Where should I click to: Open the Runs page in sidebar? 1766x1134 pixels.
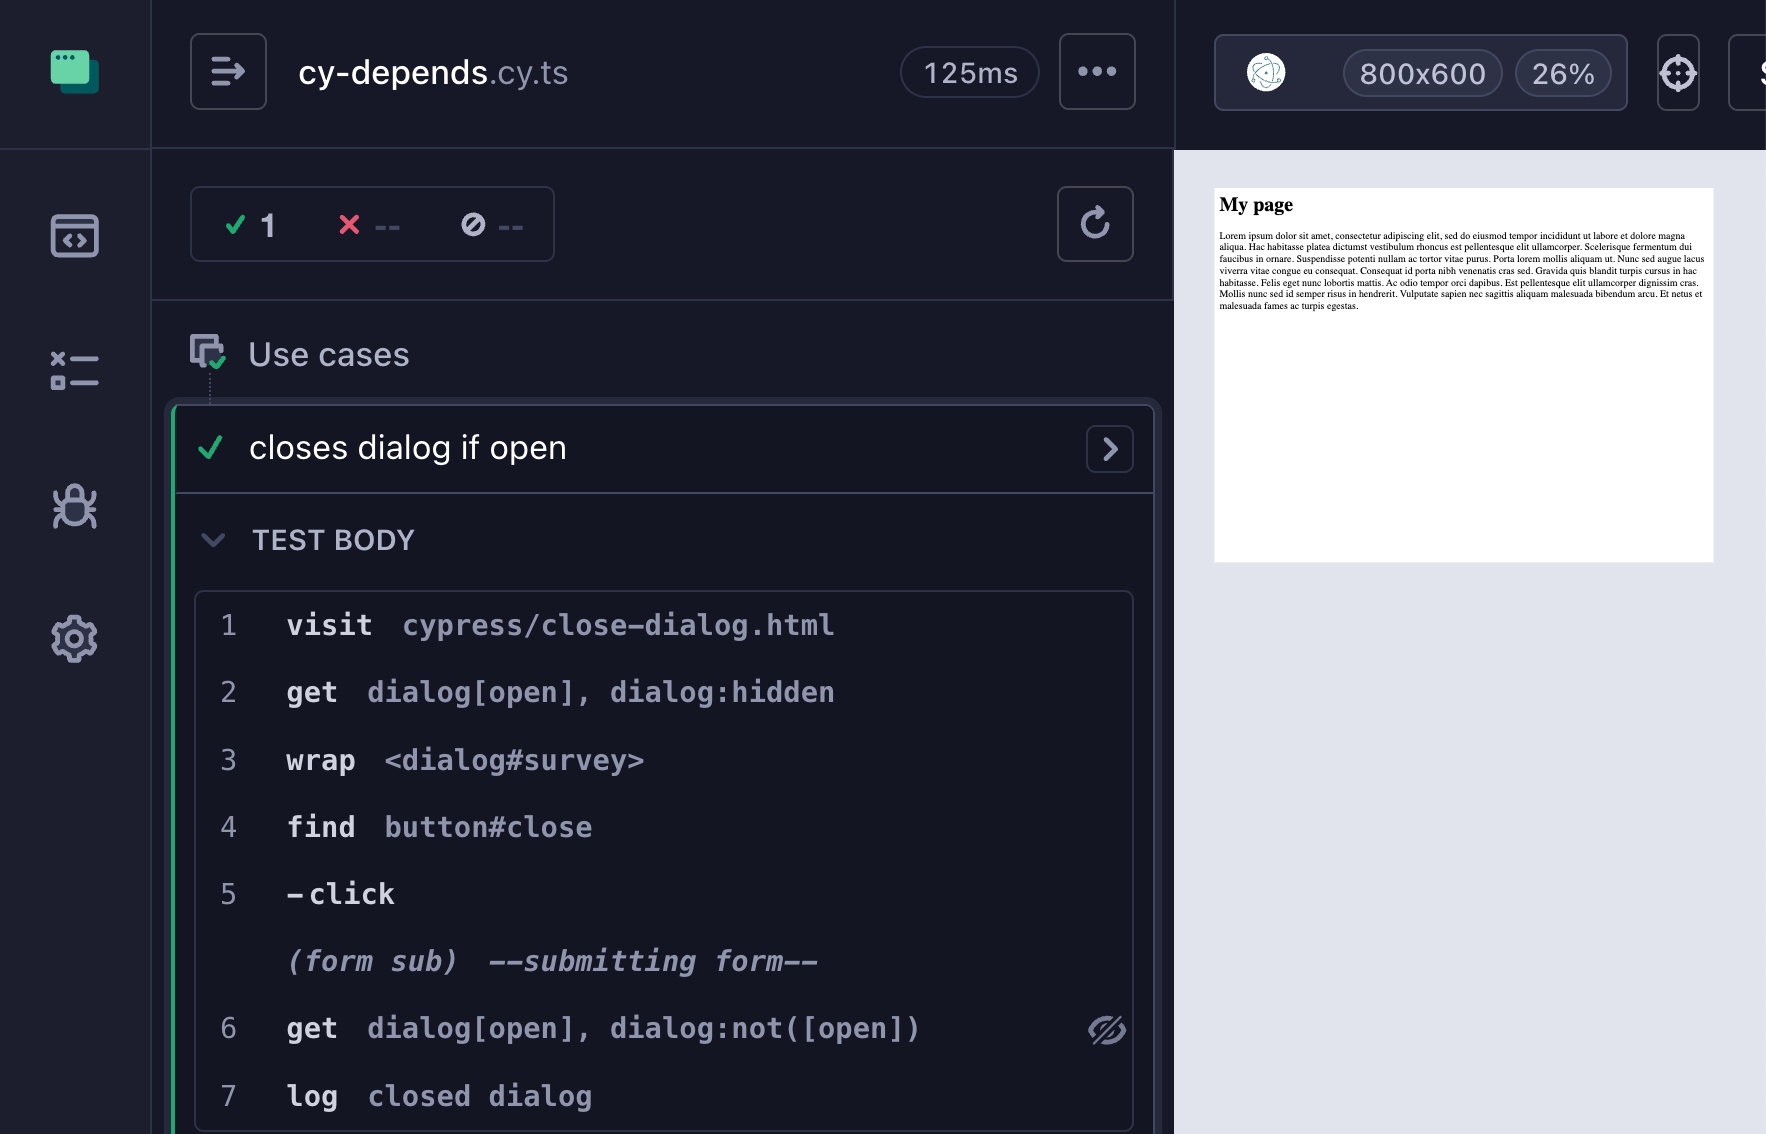(75, 370)
